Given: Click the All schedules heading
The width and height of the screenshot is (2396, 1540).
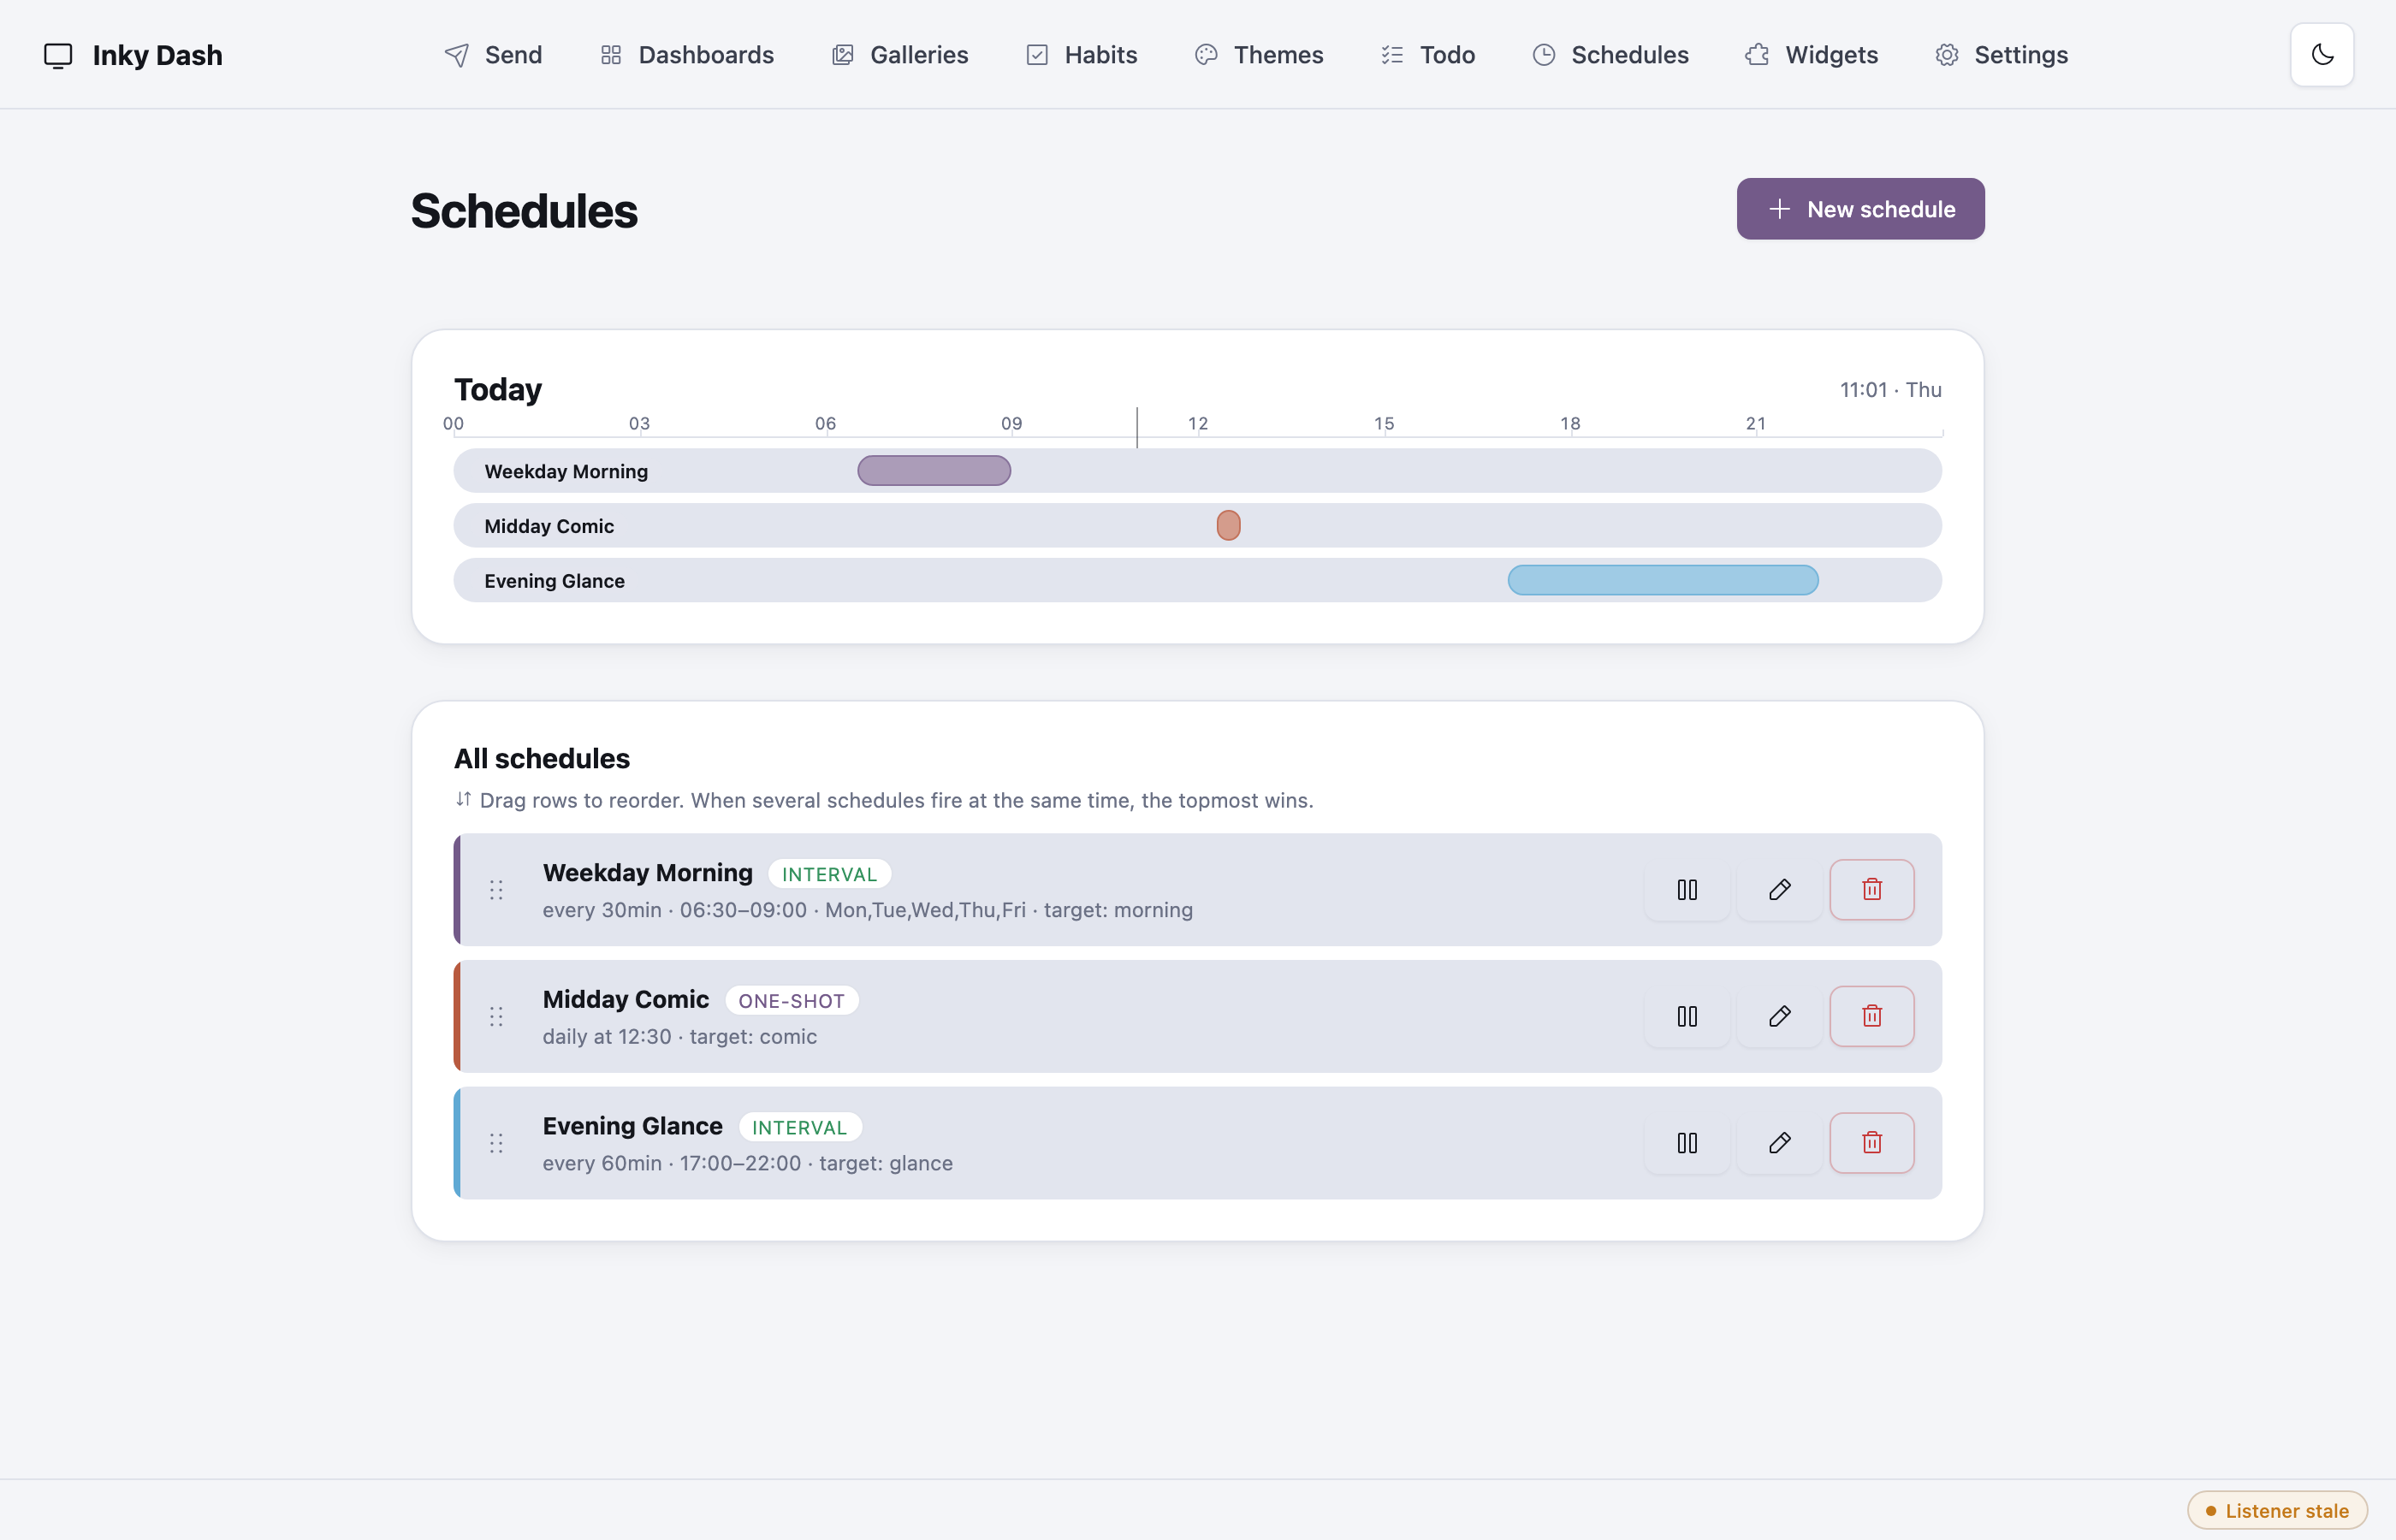Looking at the screenshot, I should [541, 759].
